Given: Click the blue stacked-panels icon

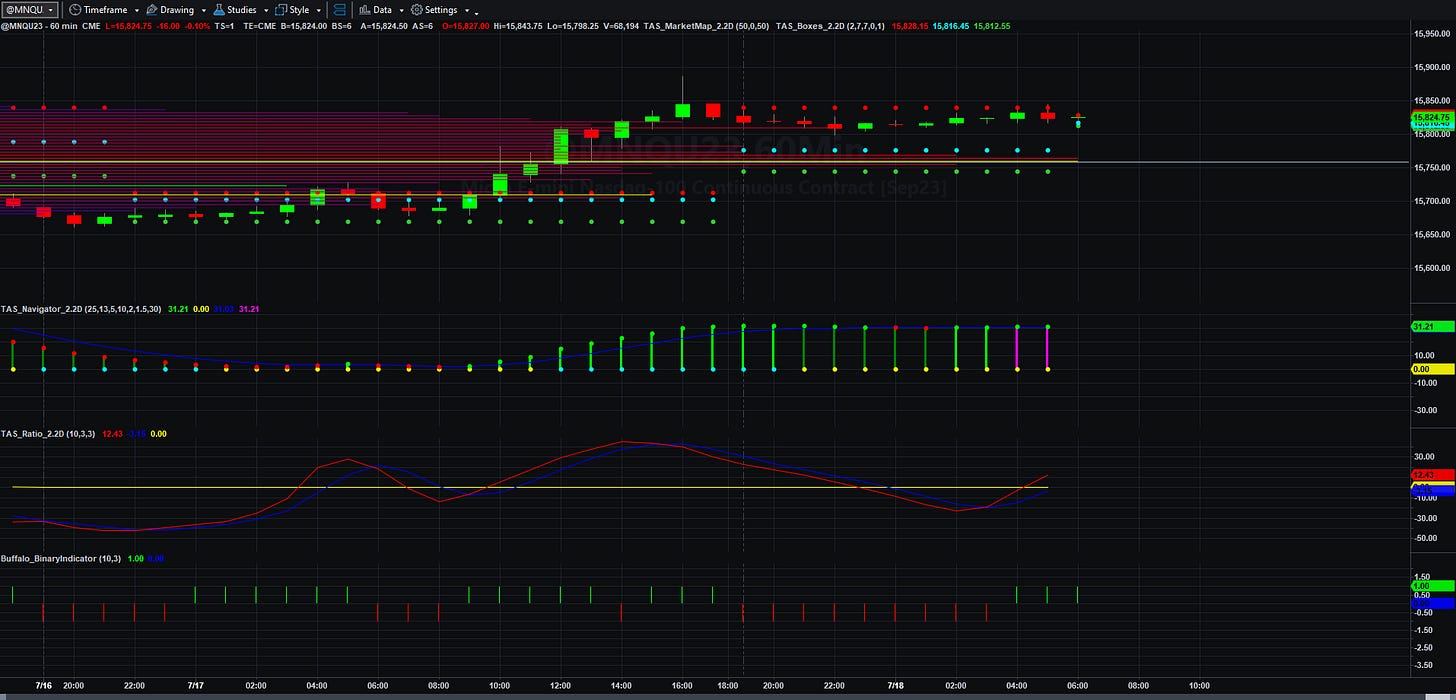Looking at the screenshot, I should point(340,10).
